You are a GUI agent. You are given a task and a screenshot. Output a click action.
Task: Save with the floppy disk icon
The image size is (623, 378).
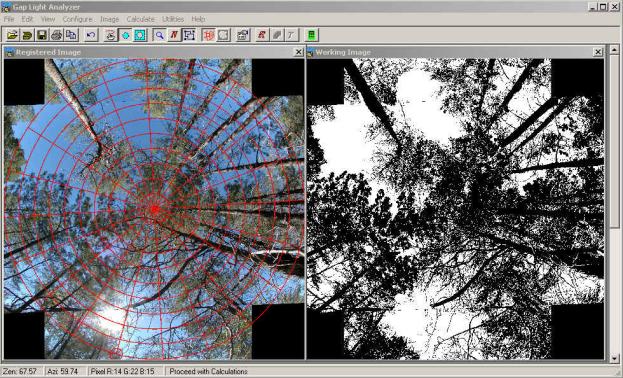(42, 35)
